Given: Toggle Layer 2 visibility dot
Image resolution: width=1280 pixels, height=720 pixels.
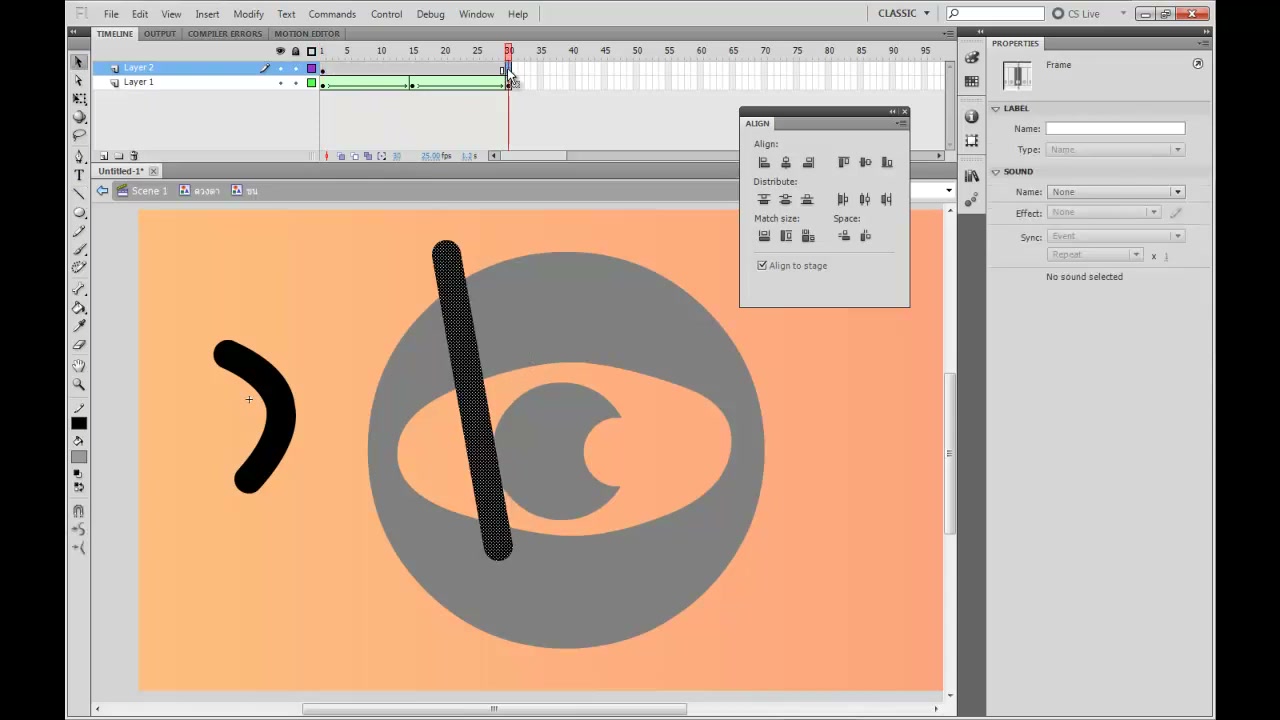Looking at the screenshot, I should [280, 68].
